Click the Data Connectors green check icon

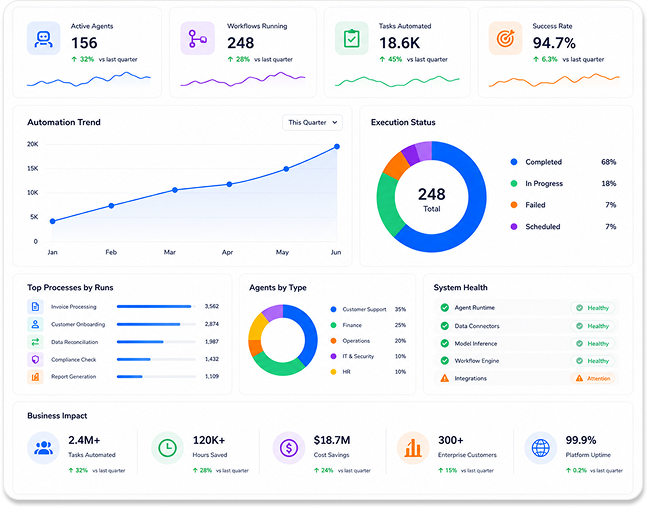coord(445,326)
